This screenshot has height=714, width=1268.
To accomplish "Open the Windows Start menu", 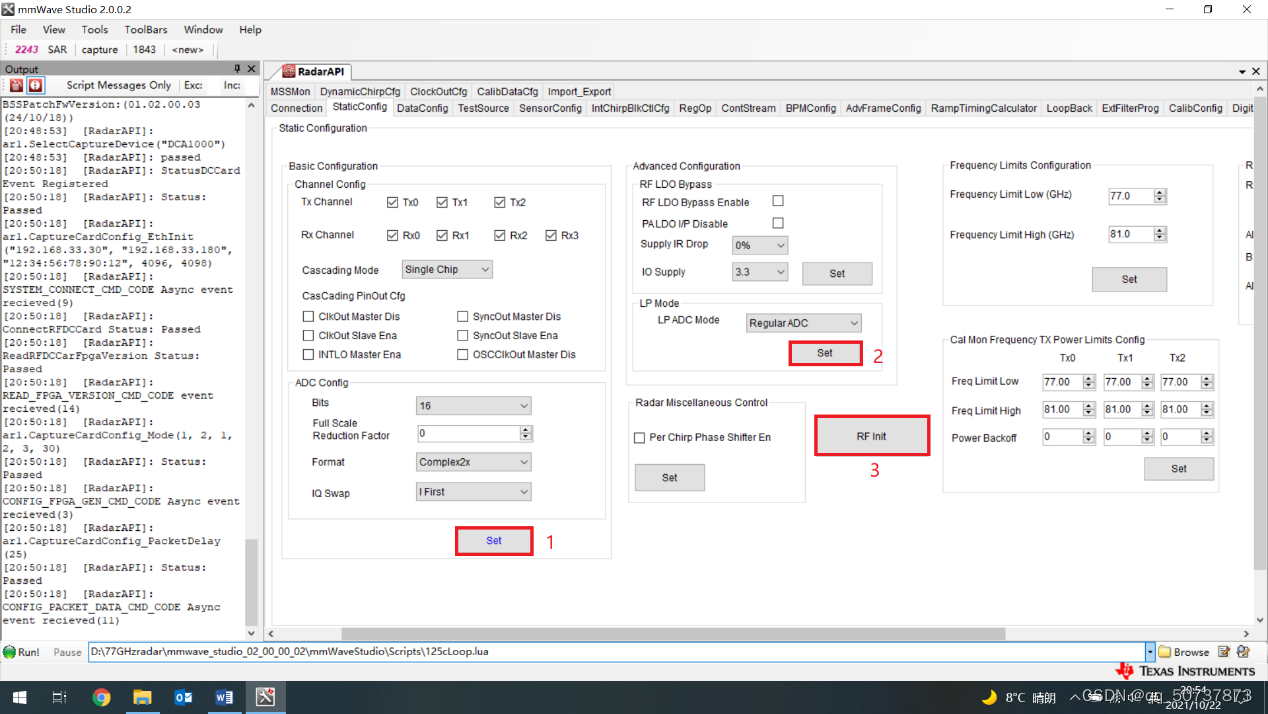I will tap(20, 697).
